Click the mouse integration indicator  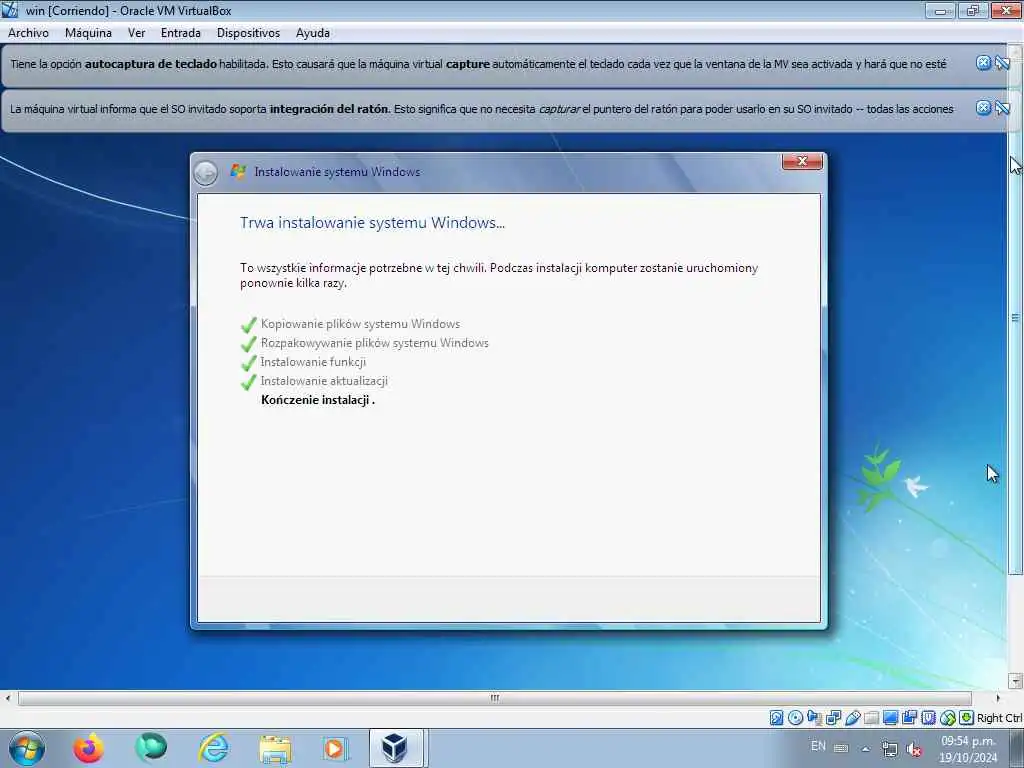[948, 718]
